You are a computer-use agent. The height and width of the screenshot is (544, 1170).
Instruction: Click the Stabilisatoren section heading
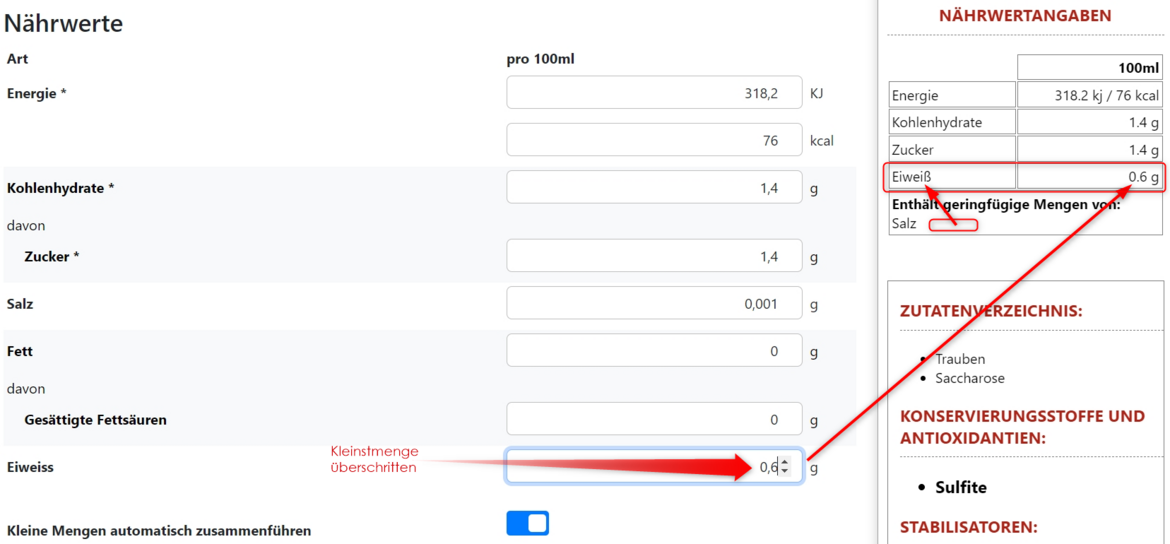click(x=969, y=528)
